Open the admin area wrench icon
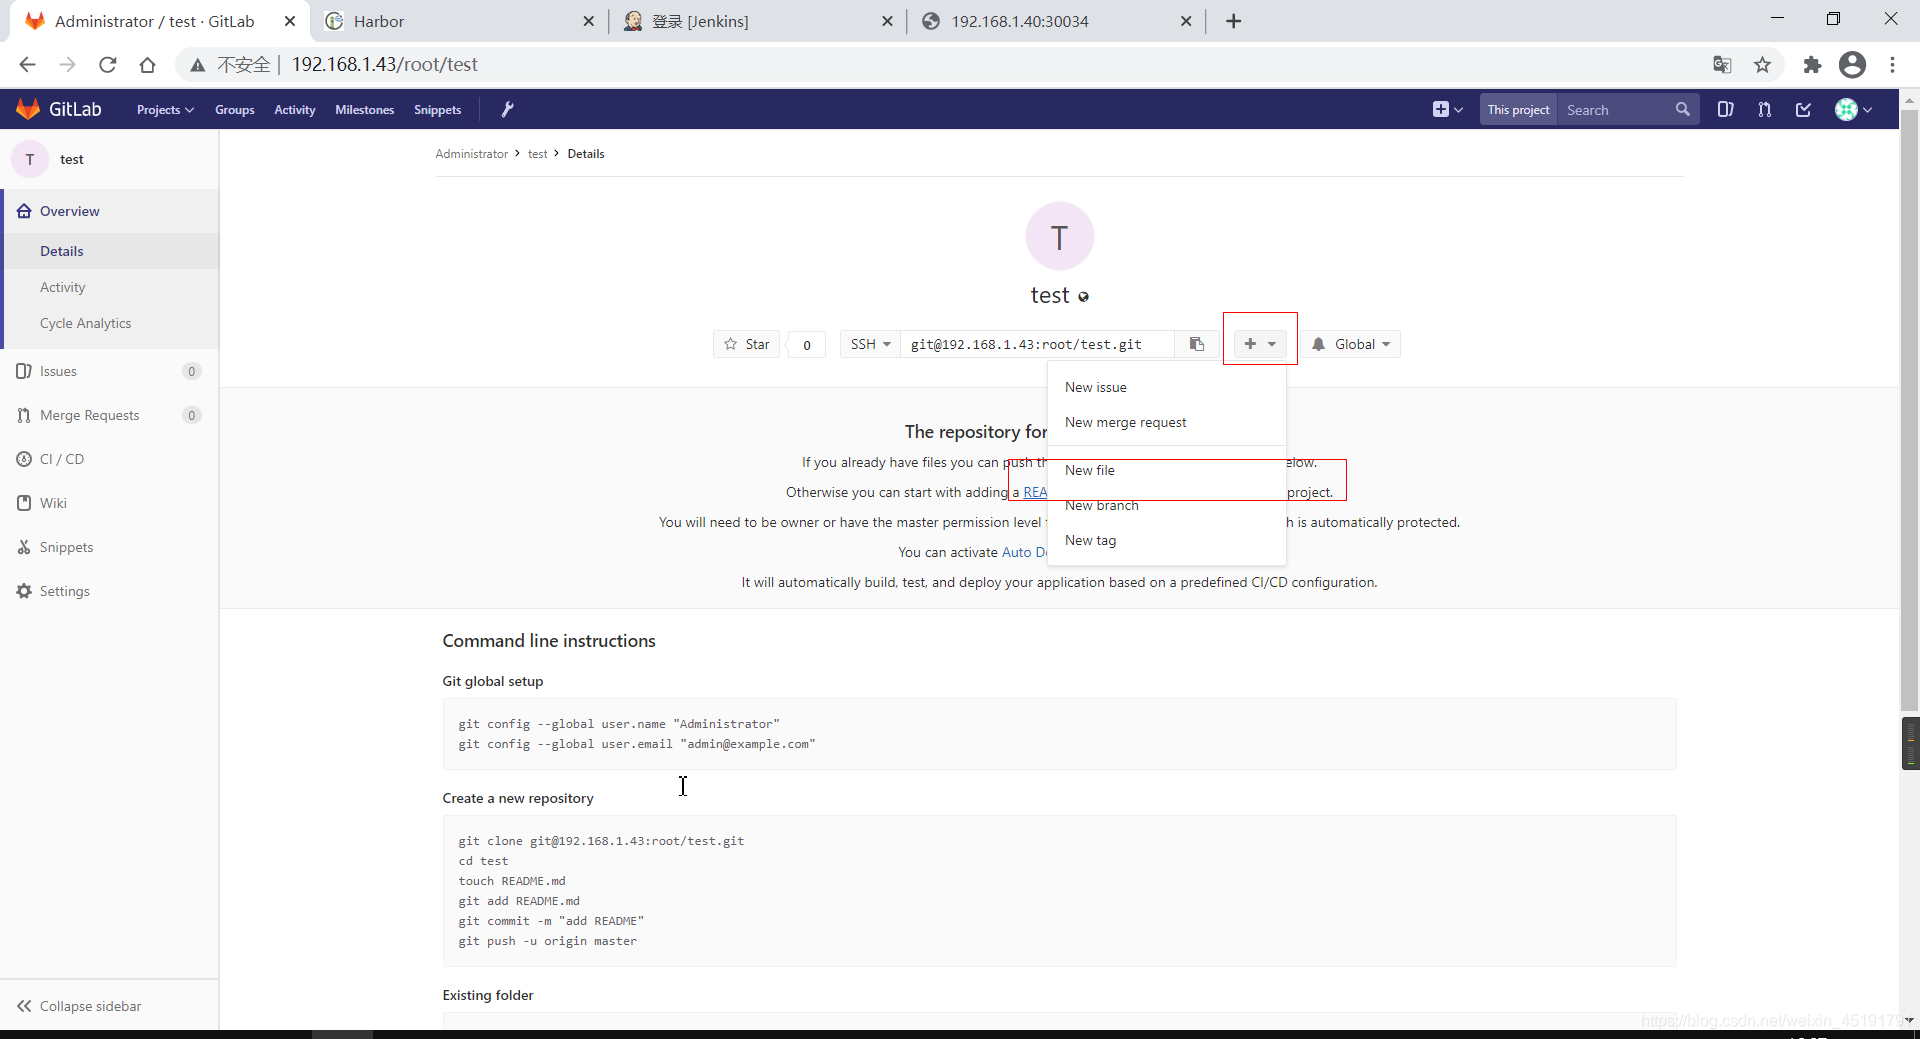This screenshot has width=1920, height=1039. pyautogui.click(x=507, y=109)
